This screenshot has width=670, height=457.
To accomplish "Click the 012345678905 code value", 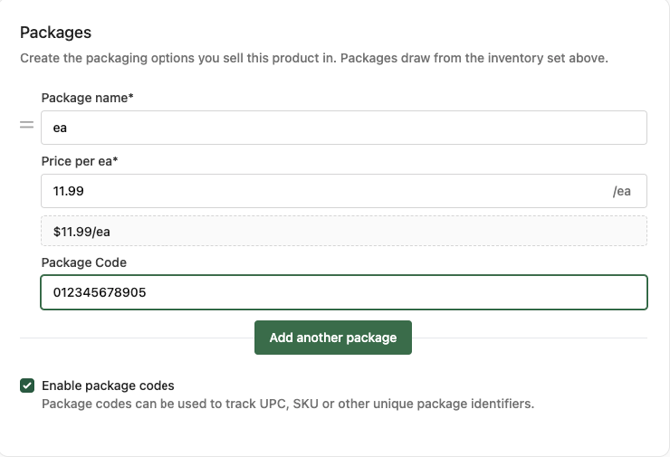I will (x=101, y=293).
